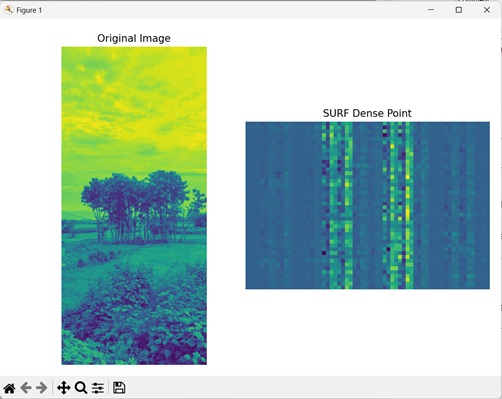
Task: Activate the Pan axes tool
Action: coord(63,388)
